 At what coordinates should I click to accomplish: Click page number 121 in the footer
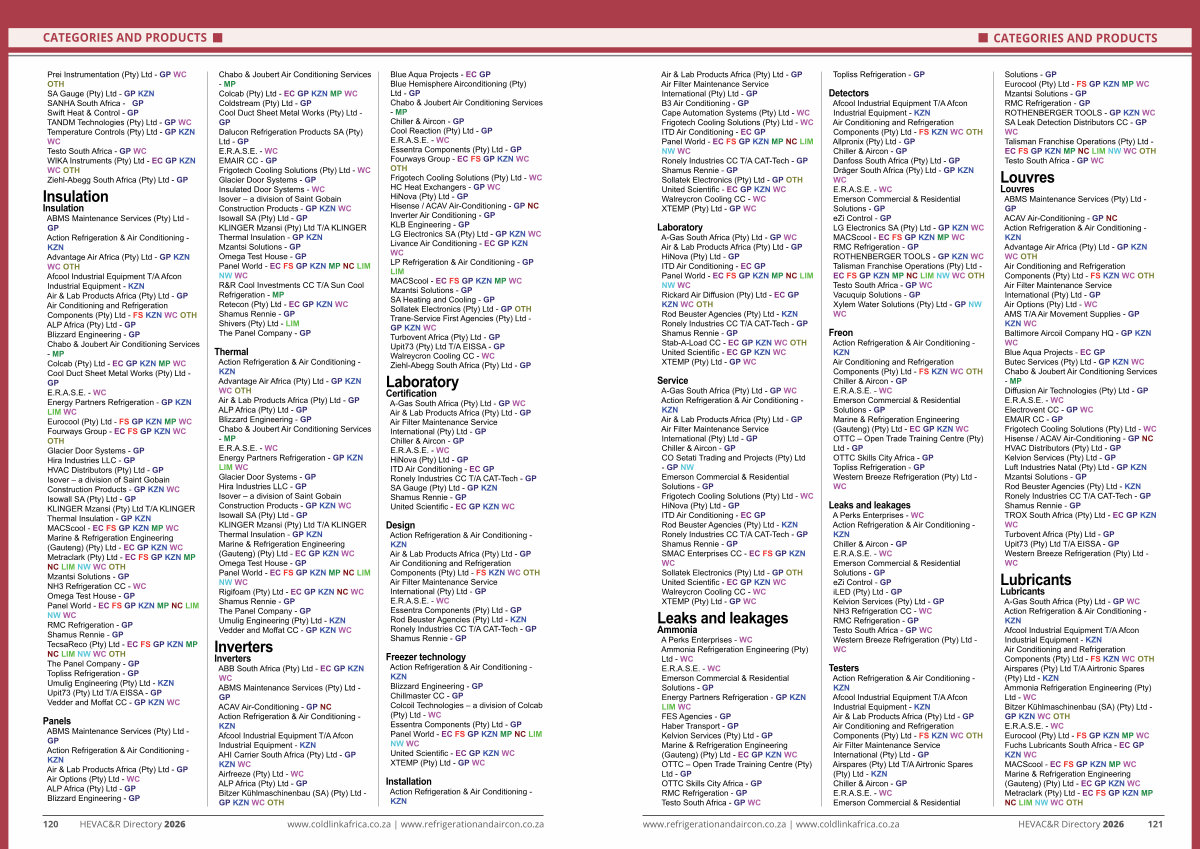pyautogui.click(x=1154, y=825)
